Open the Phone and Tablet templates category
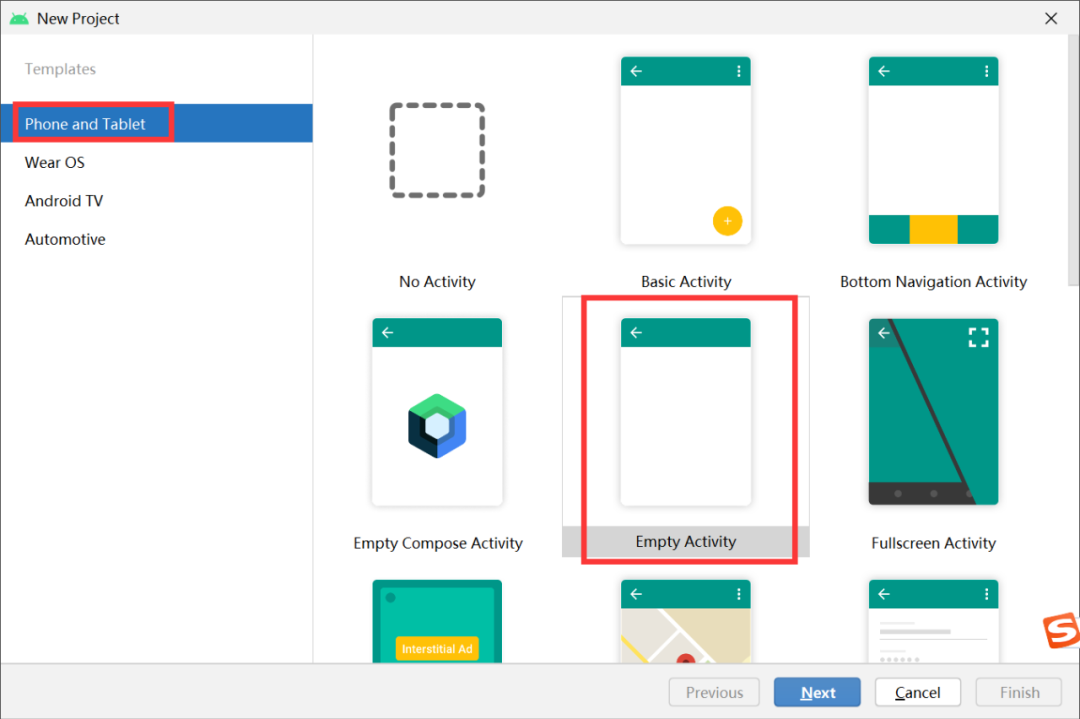 coord(156,123)
